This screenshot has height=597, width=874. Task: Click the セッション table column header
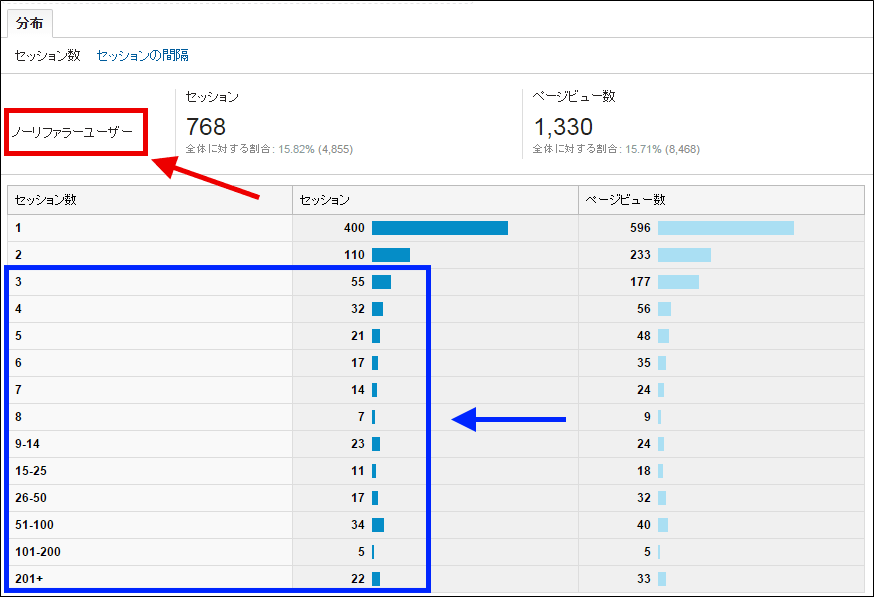(x=325, y=200)
